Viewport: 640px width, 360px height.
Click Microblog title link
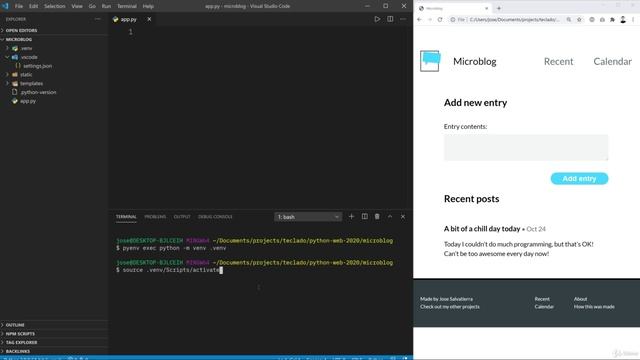click(475, 61)
